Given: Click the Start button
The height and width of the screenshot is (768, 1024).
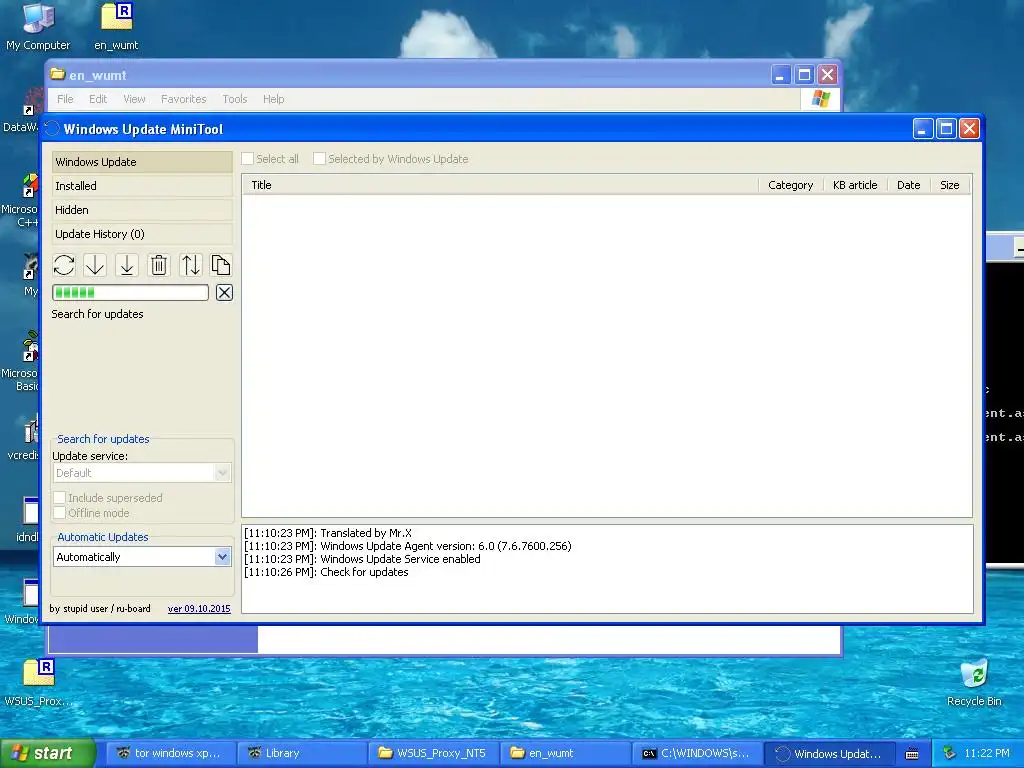Looking at the screenshot, I should [48, 753].
